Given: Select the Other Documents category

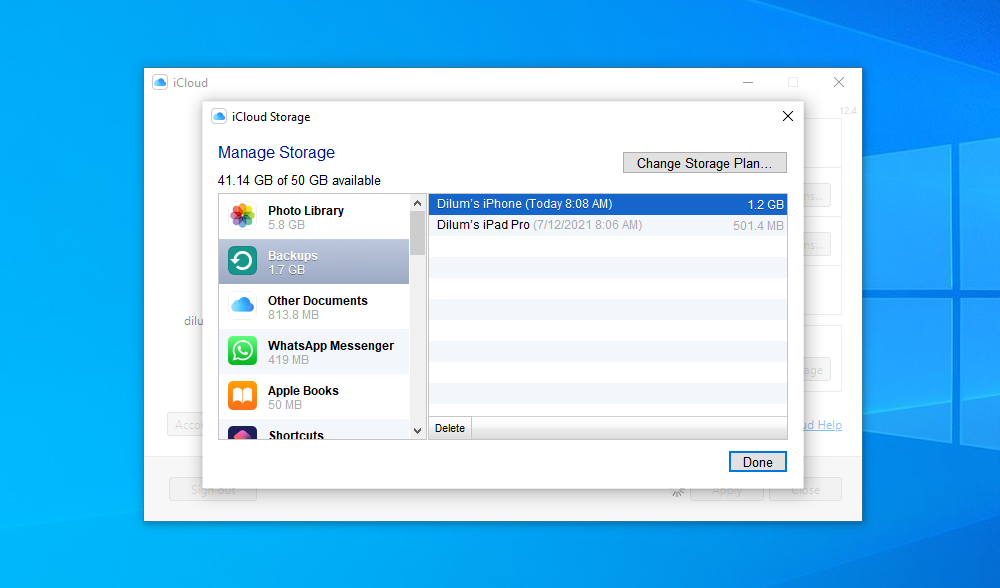Looking at the screenshot, I should pos(314,307).
